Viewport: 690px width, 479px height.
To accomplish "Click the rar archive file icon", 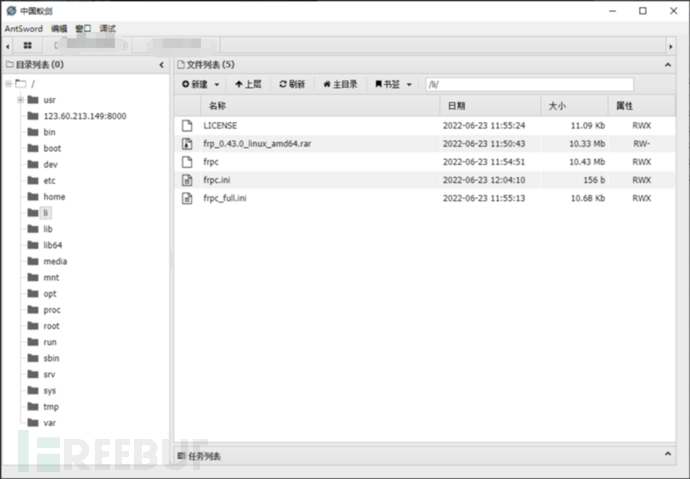I will point(187,144).
